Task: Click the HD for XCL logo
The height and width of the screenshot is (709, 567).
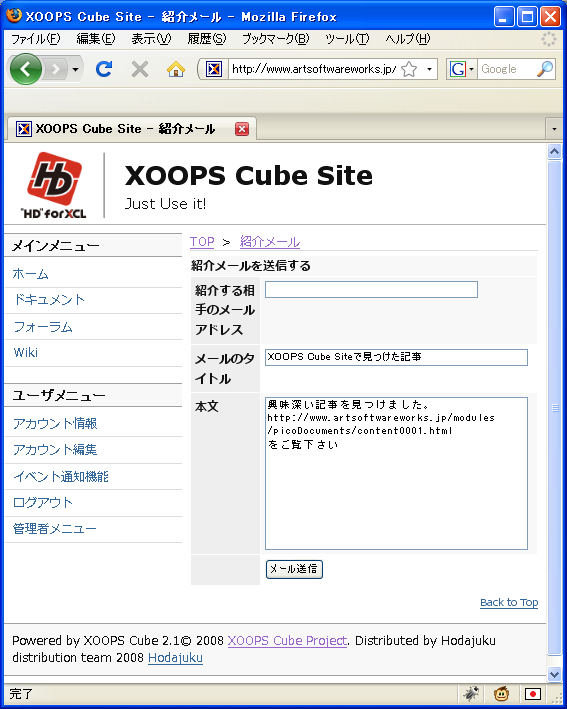Action: point(54,185)
